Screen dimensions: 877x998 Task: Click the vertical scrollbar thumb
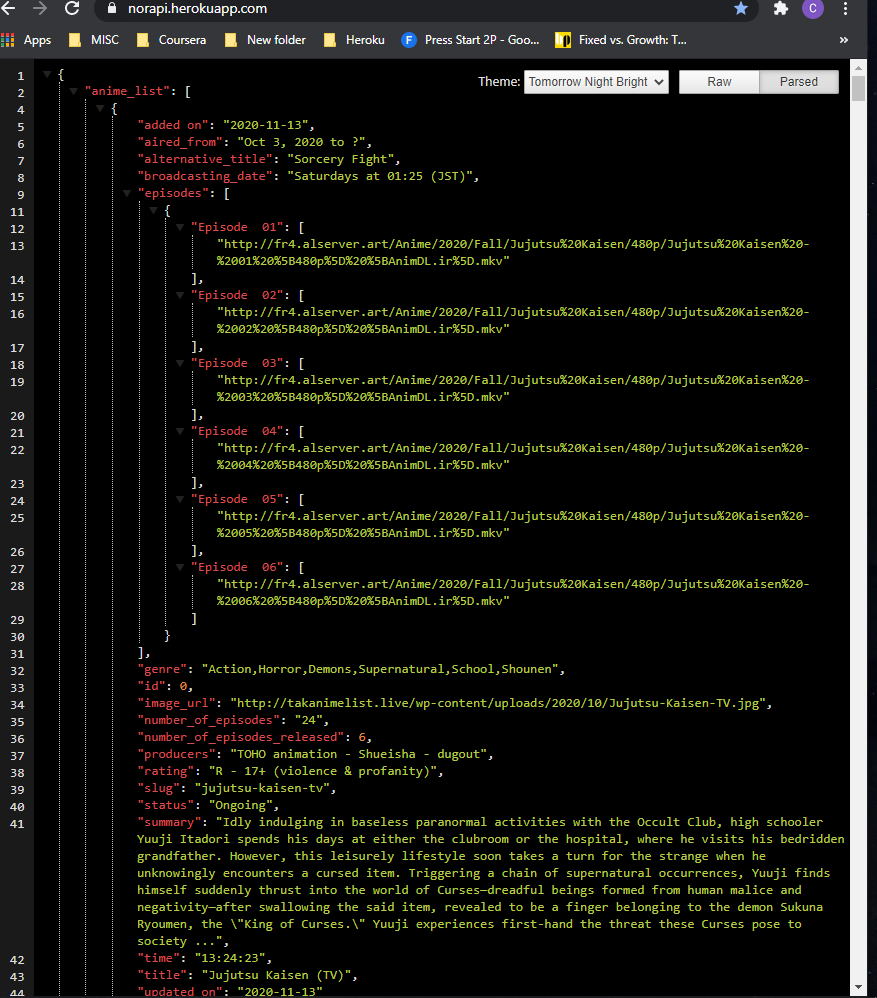(859, 88)
